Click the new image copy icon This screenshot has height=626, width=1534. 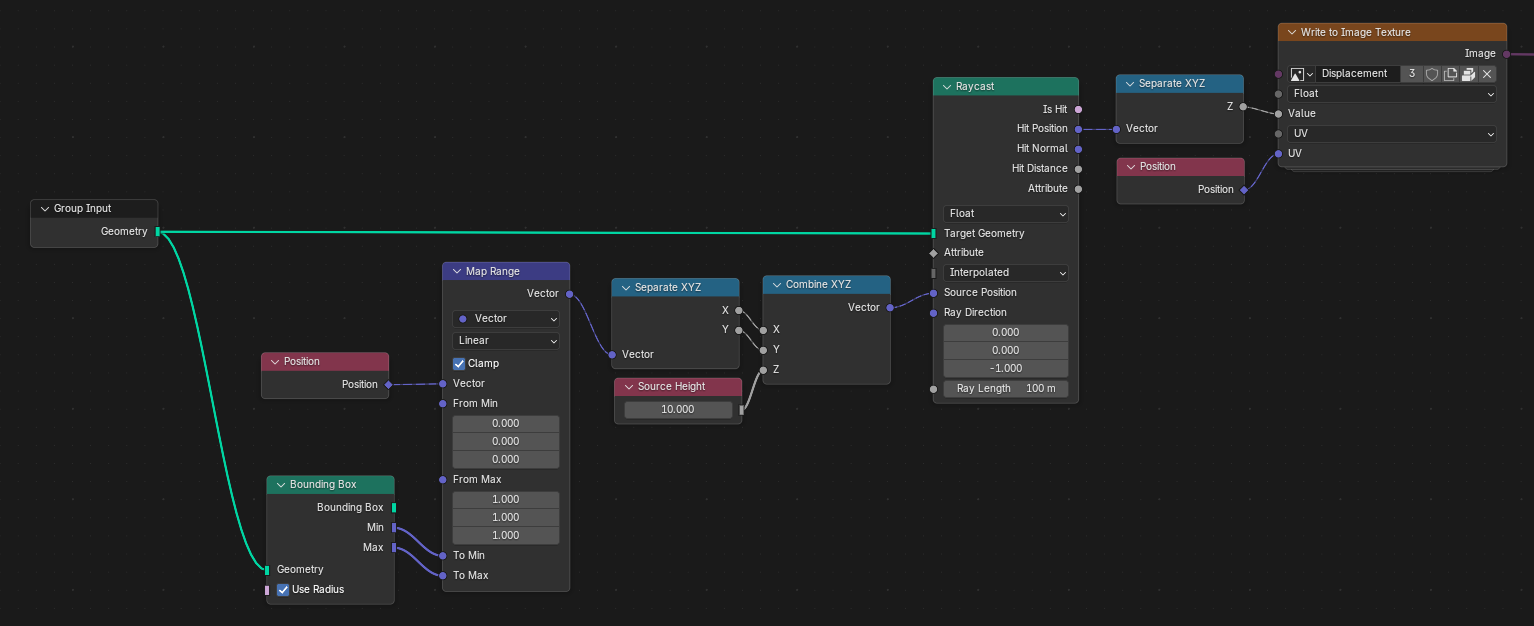pyautogui.click(x=1450, y=74)
